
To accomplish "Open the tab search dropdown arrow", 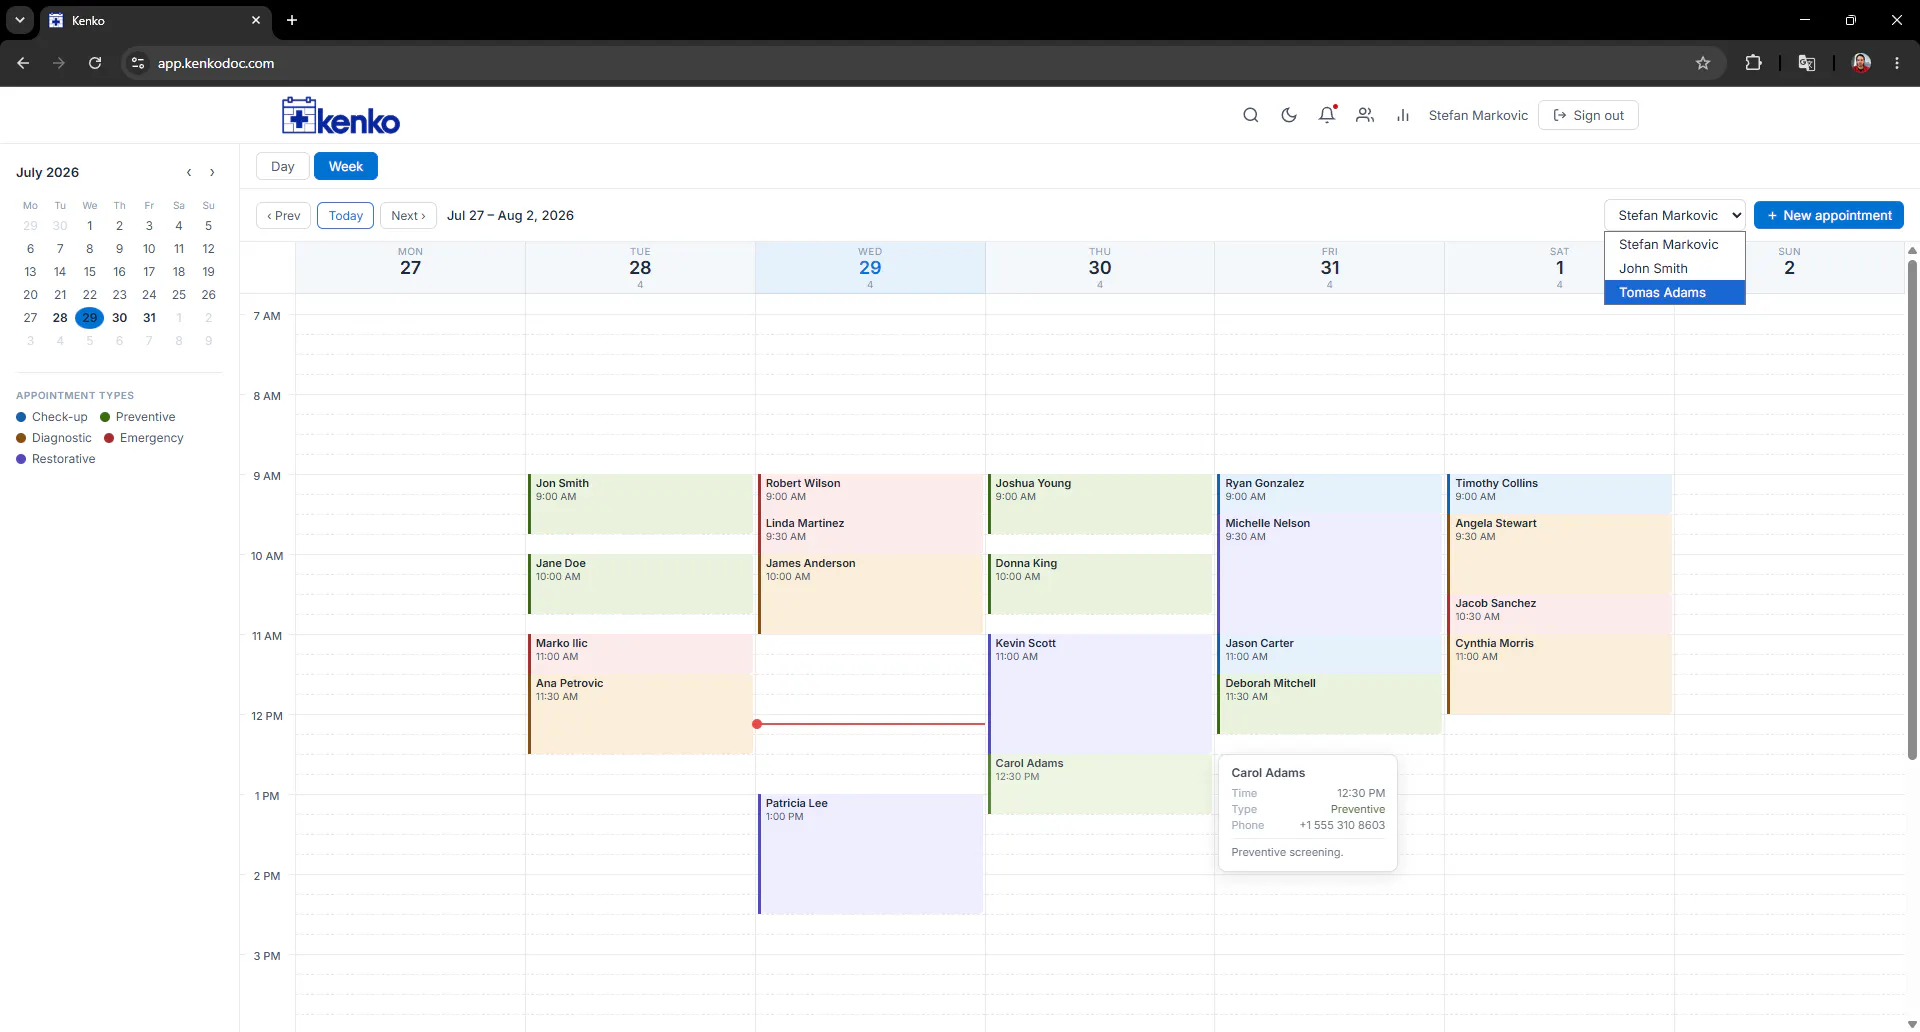I will [19, 20].
